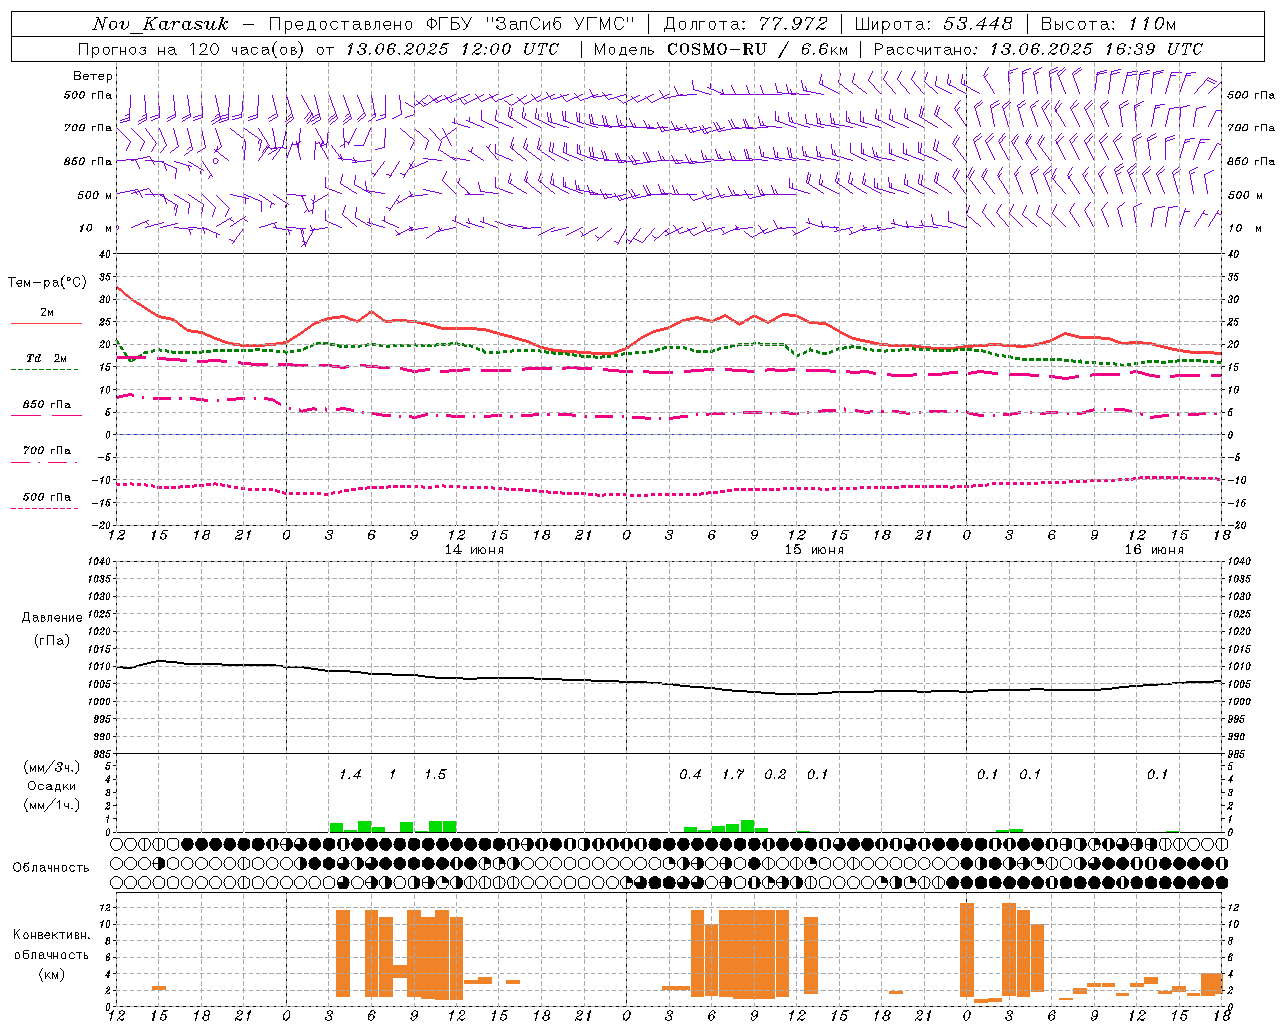Click the '1.7' three-hour precipitation value

733,775
